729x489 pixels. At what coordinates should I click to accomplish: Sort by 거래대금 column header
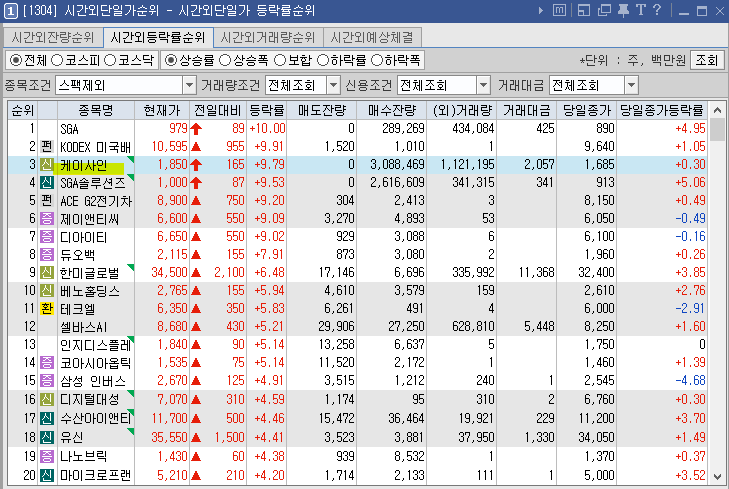(x=527, y=110)
